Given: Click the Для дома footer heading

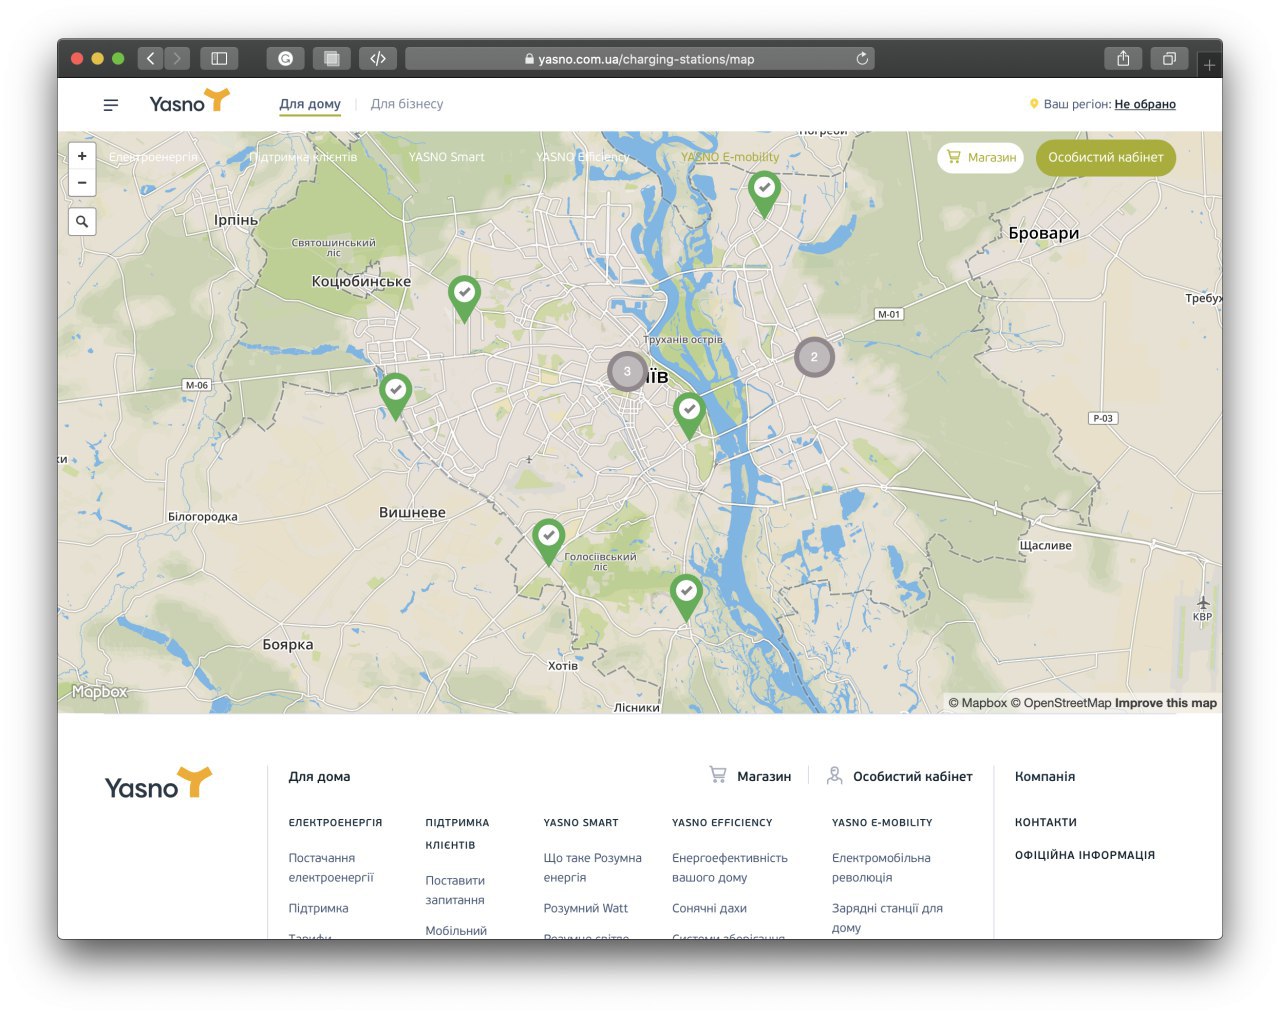Looking at the screenshot, I should pos(319,776).
